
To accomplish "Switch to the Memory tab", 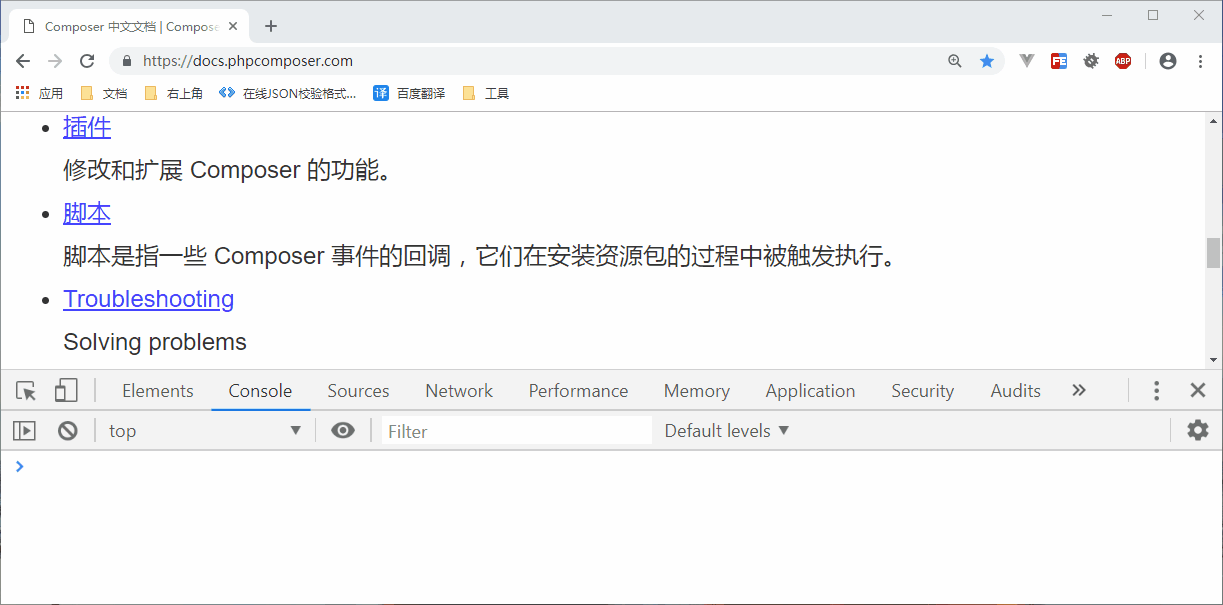I will pos(697,391).
